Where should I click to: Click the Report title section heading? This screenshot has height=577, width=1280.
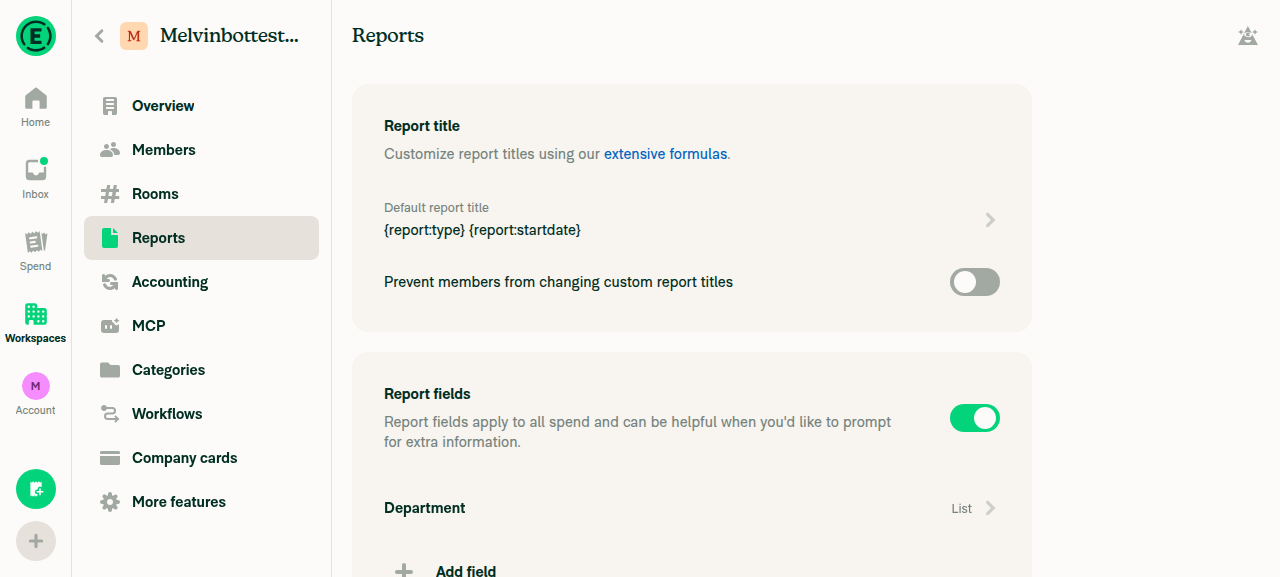coord(422,126)
